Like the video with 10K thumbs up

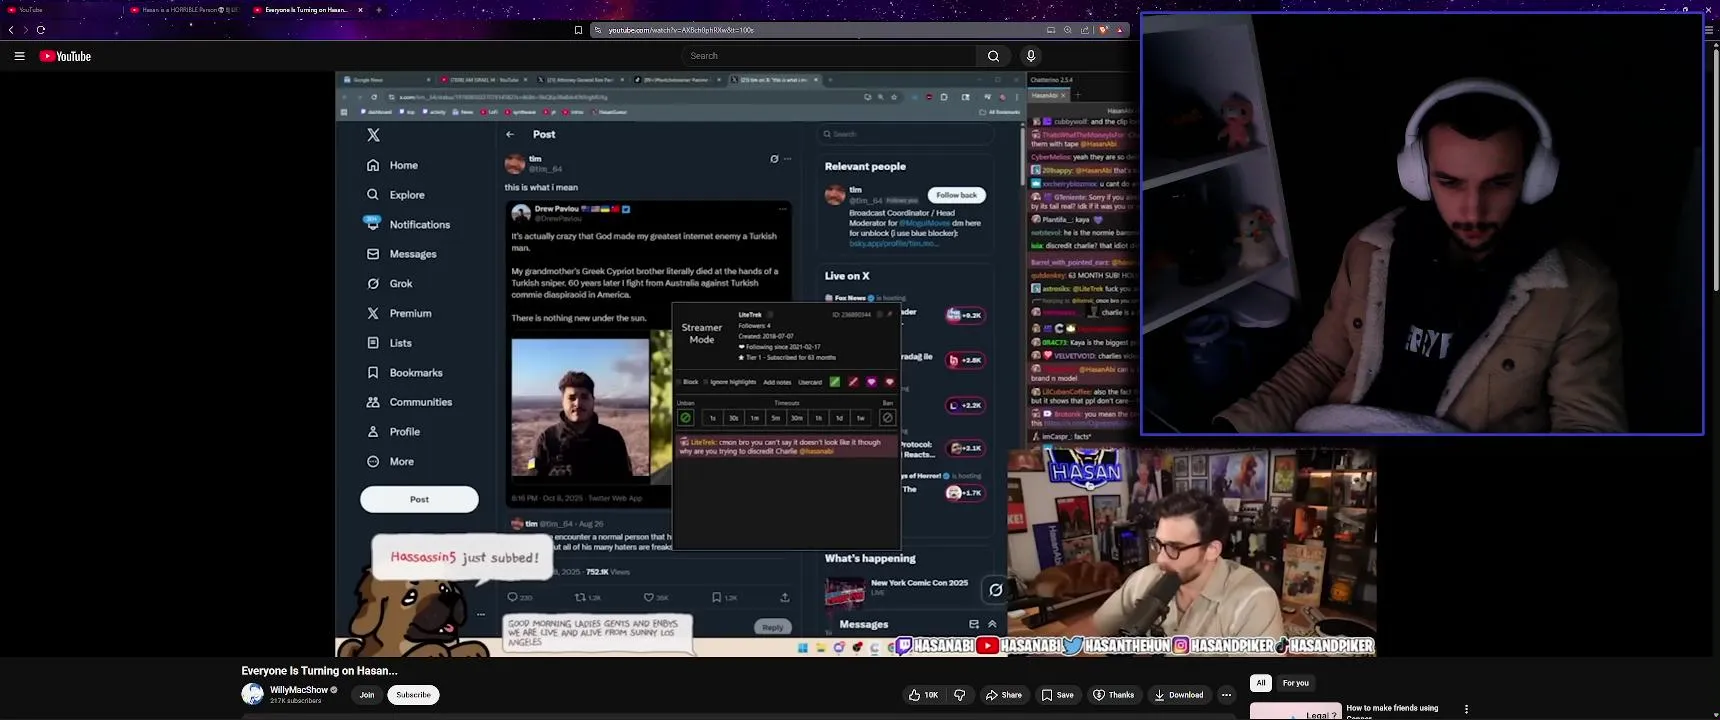coord(923,695)
